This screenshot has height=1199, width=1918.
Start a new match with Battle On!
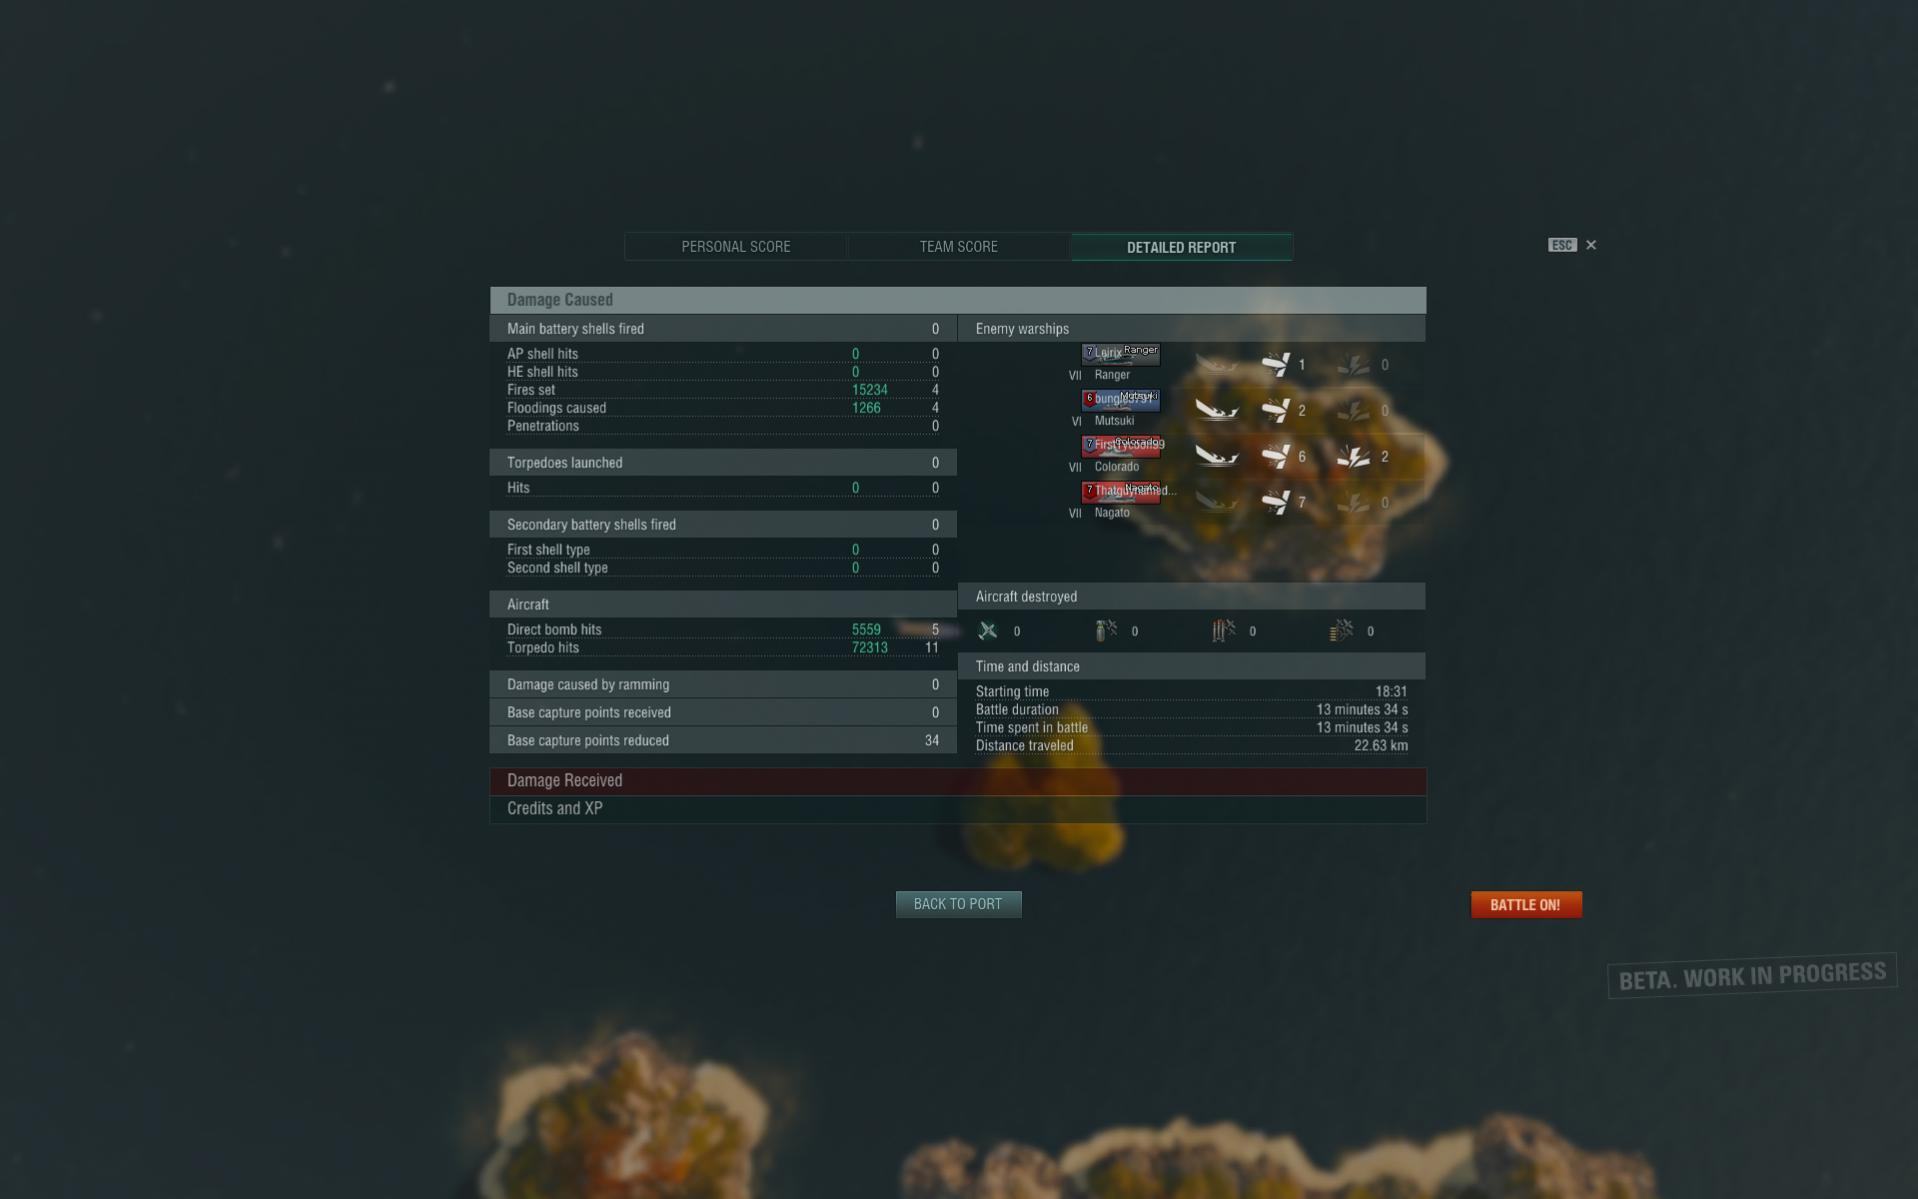(1526, 905)
